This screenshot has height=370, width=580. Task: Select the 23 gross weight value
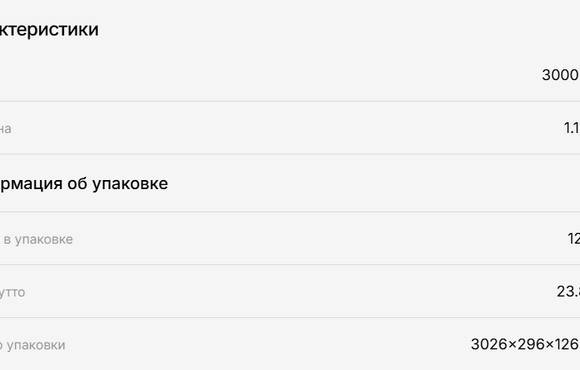pyautogui.click(x=568, y=292)
